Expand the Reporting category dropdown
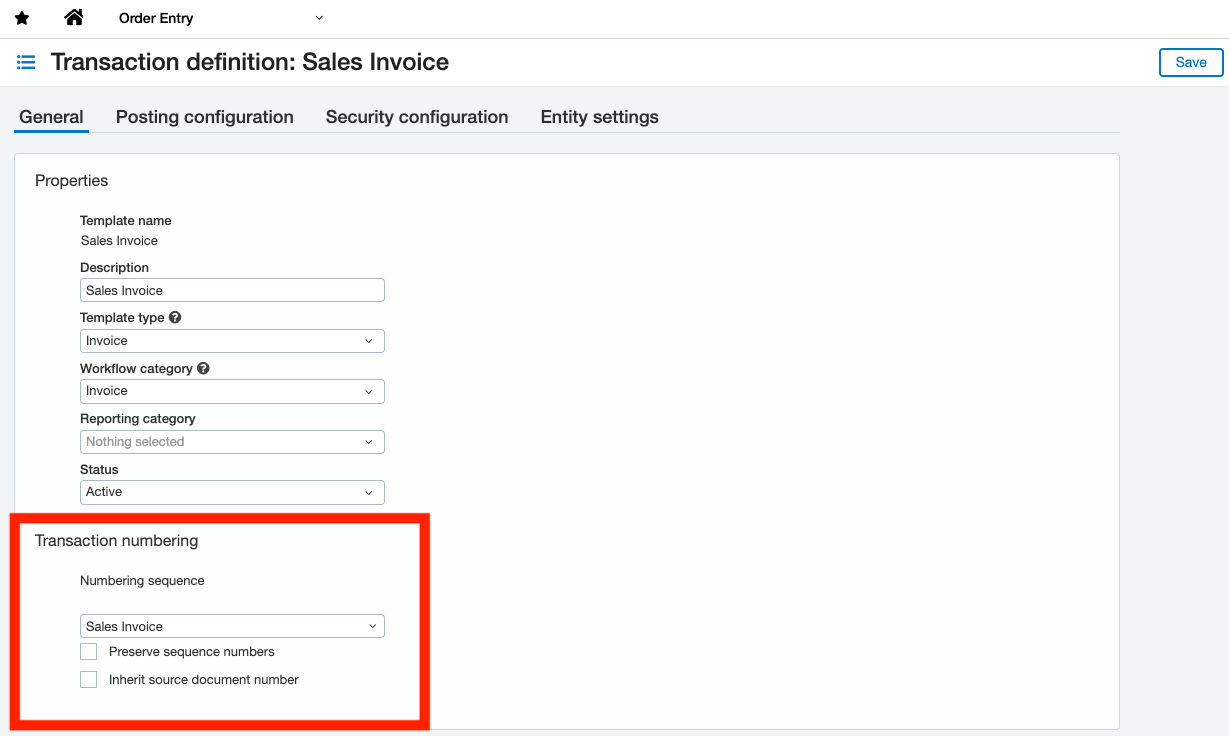Image resolution: width=1229 pixels, height=736 pixels. click(232, 442)
